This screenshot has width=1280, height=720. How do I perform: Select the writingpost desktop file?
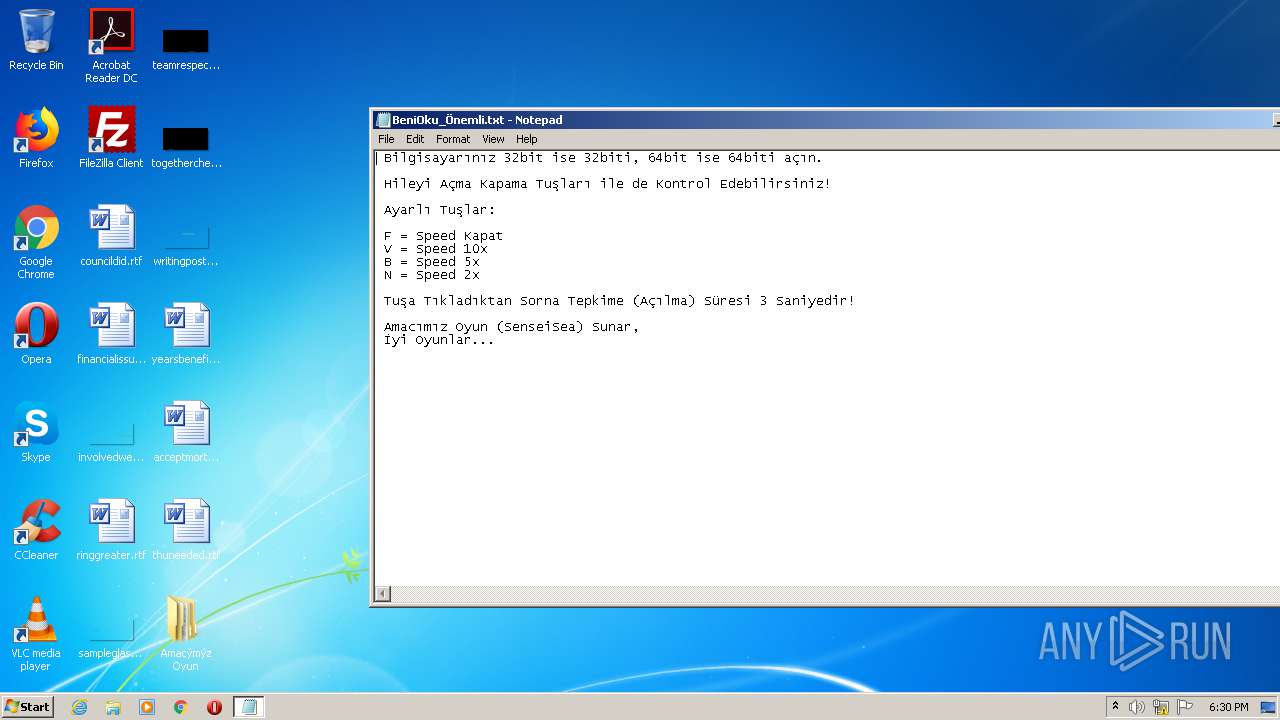click(x=186, y=242)
